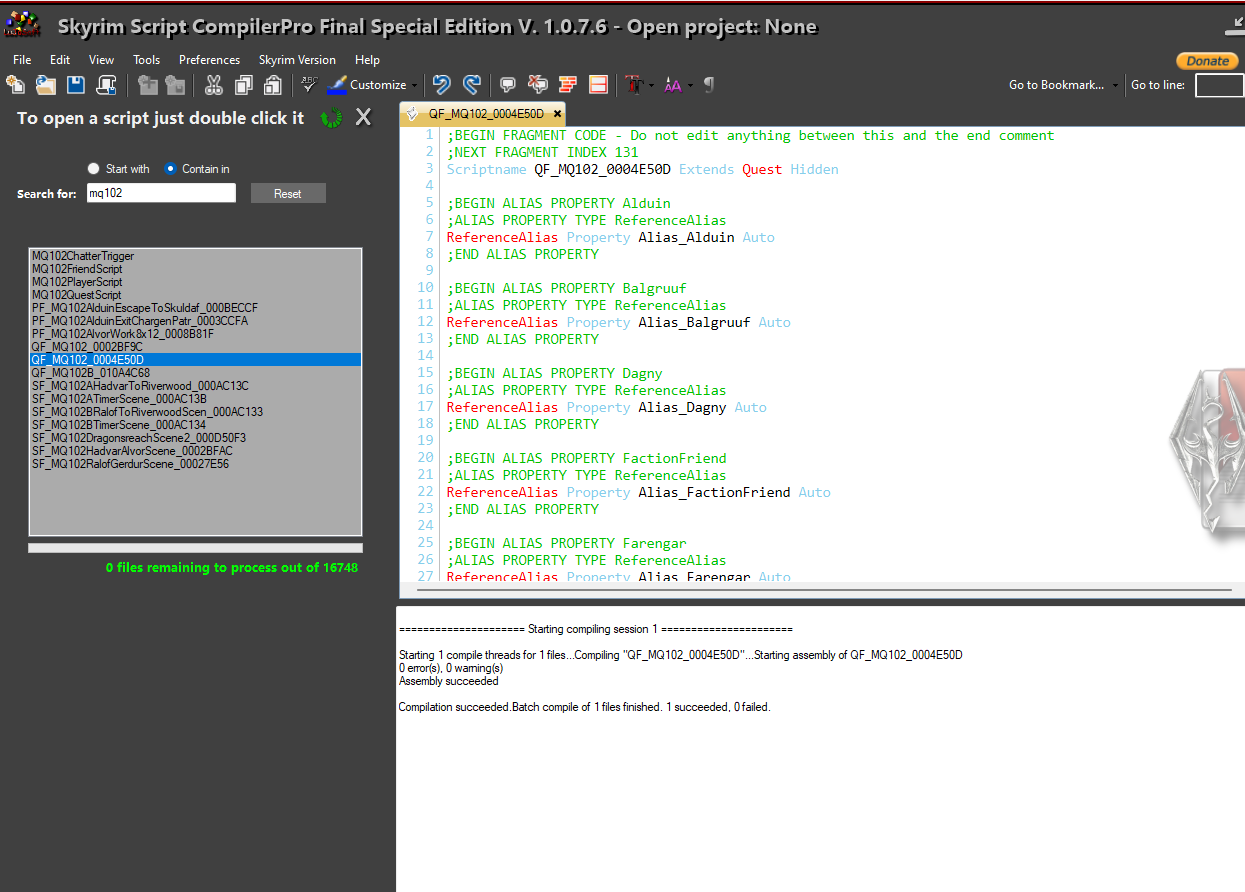Open the Help menu
Image resolution: width=1245 pixels, height=892 pixels.
click(x=367, y=60)
